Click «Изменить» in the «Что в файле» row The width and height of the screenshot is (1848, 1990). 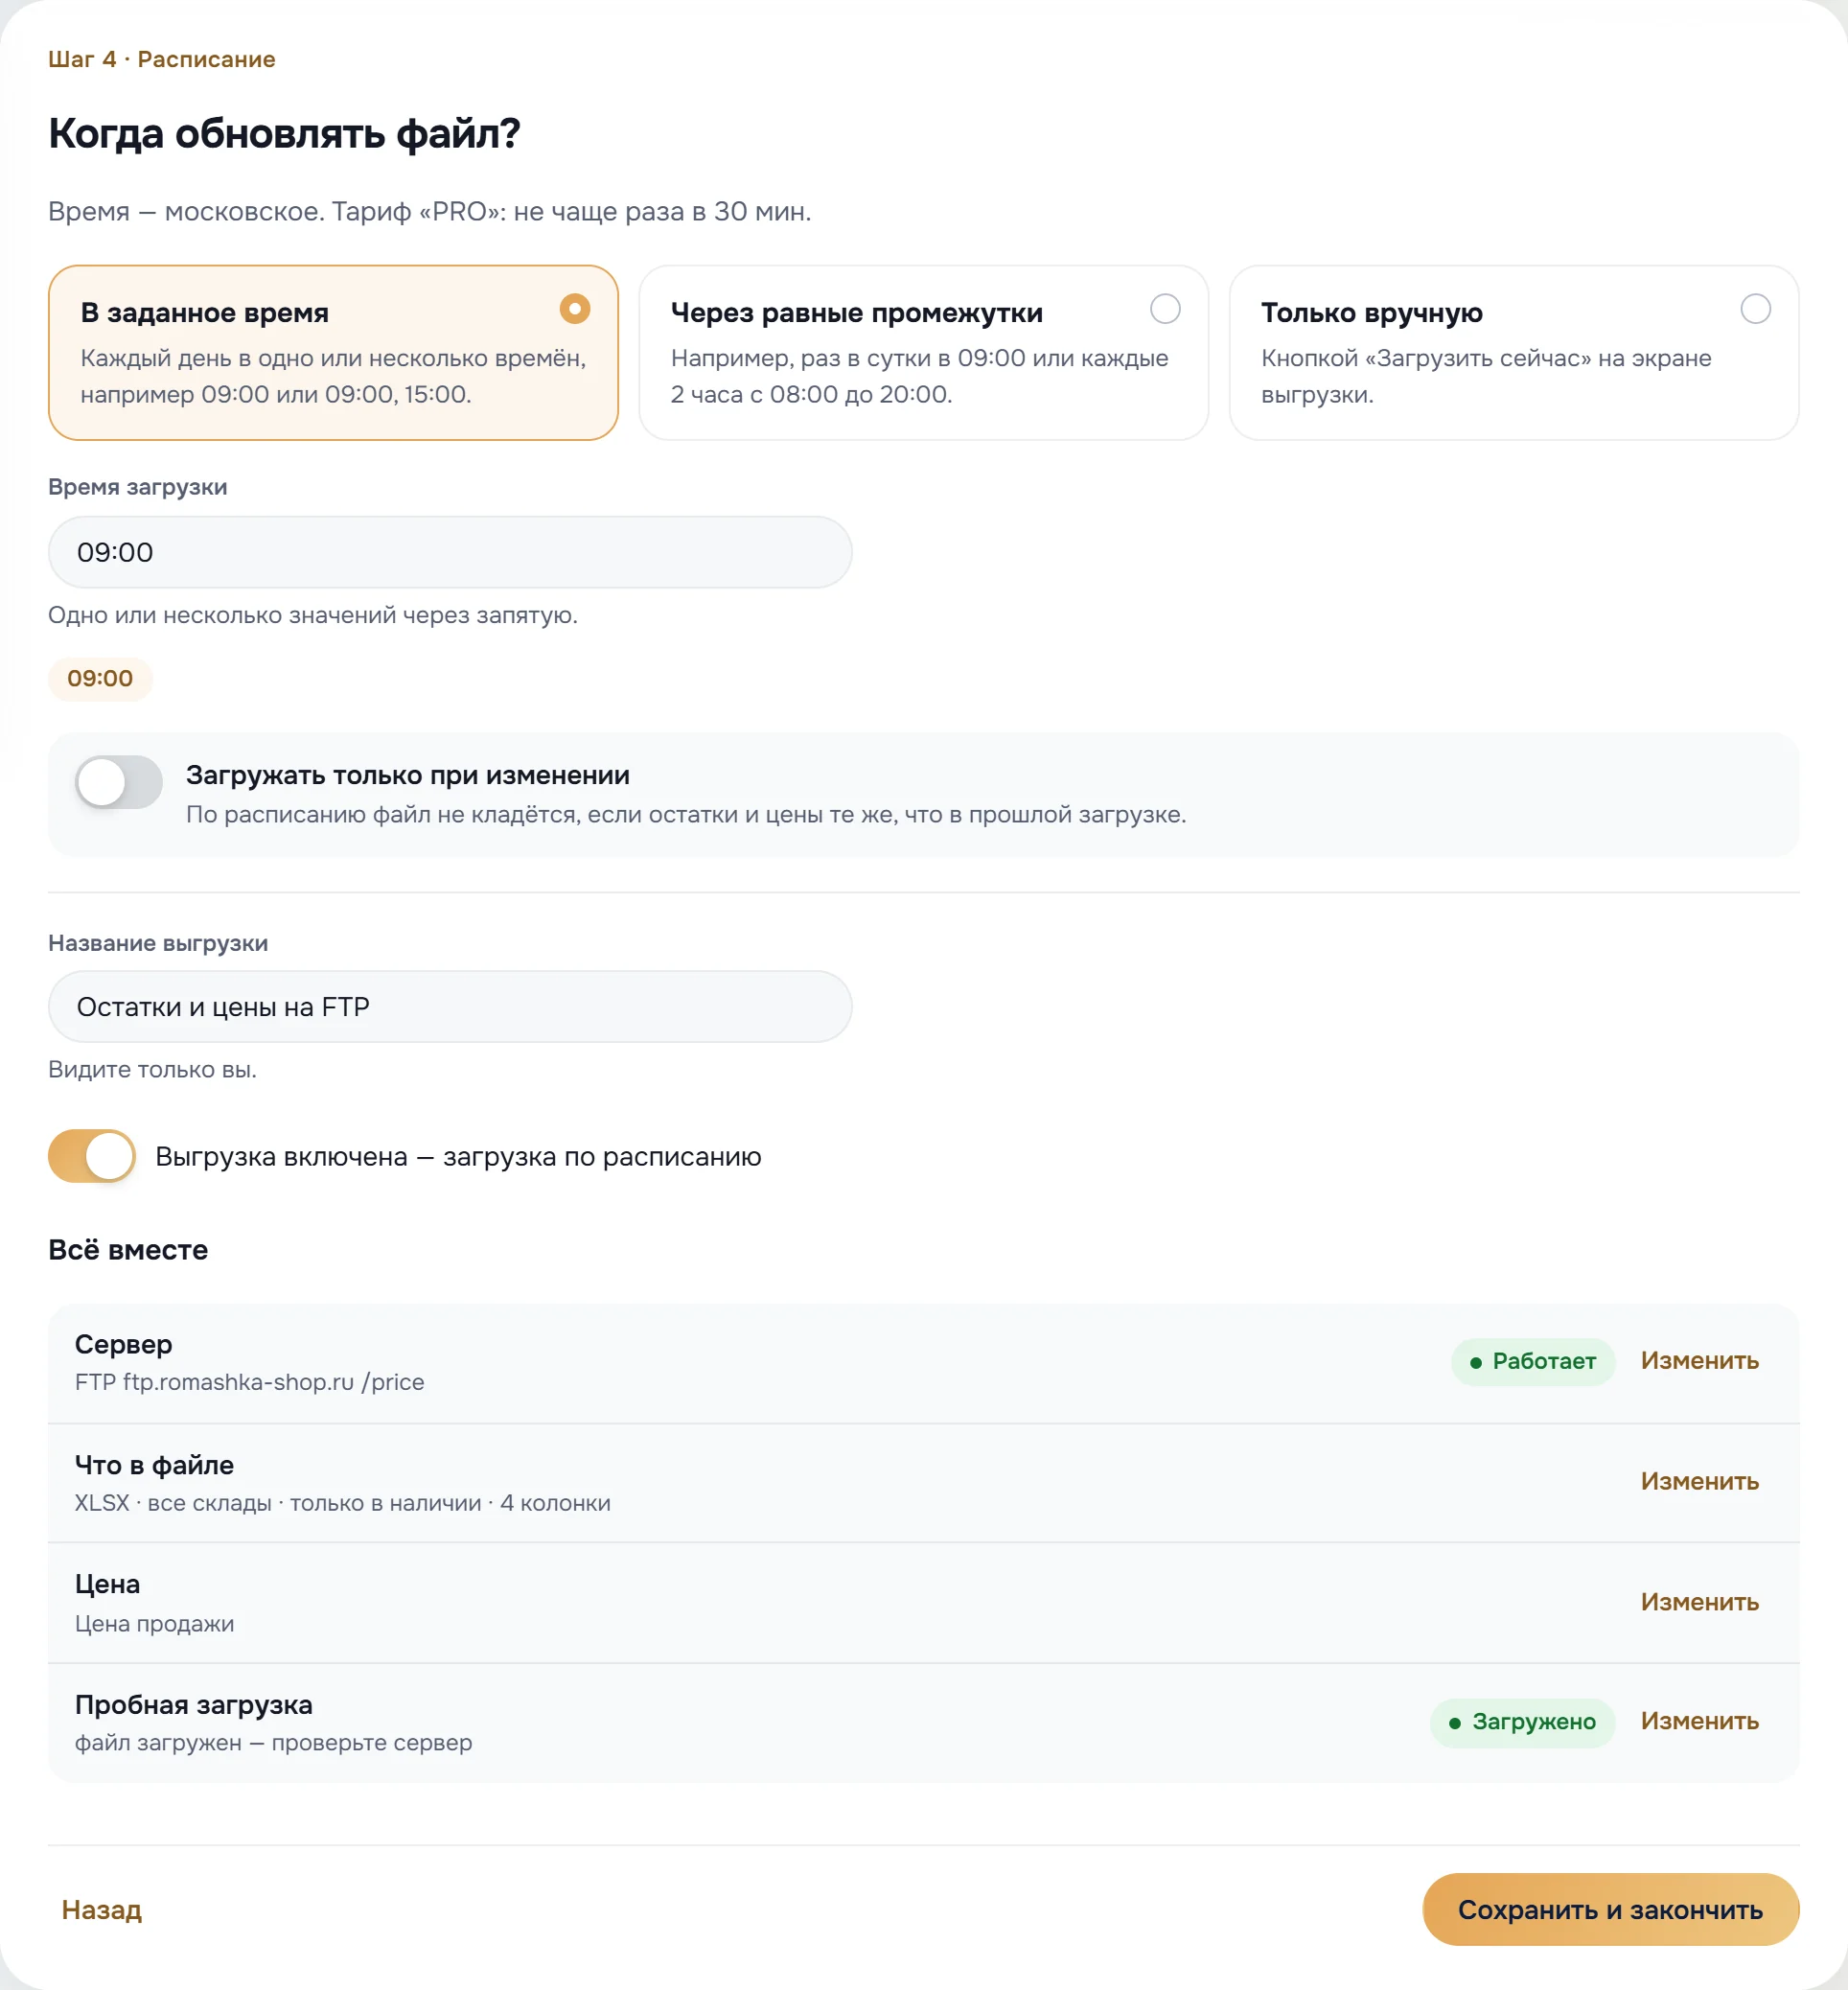(x=1699, y=1481)
